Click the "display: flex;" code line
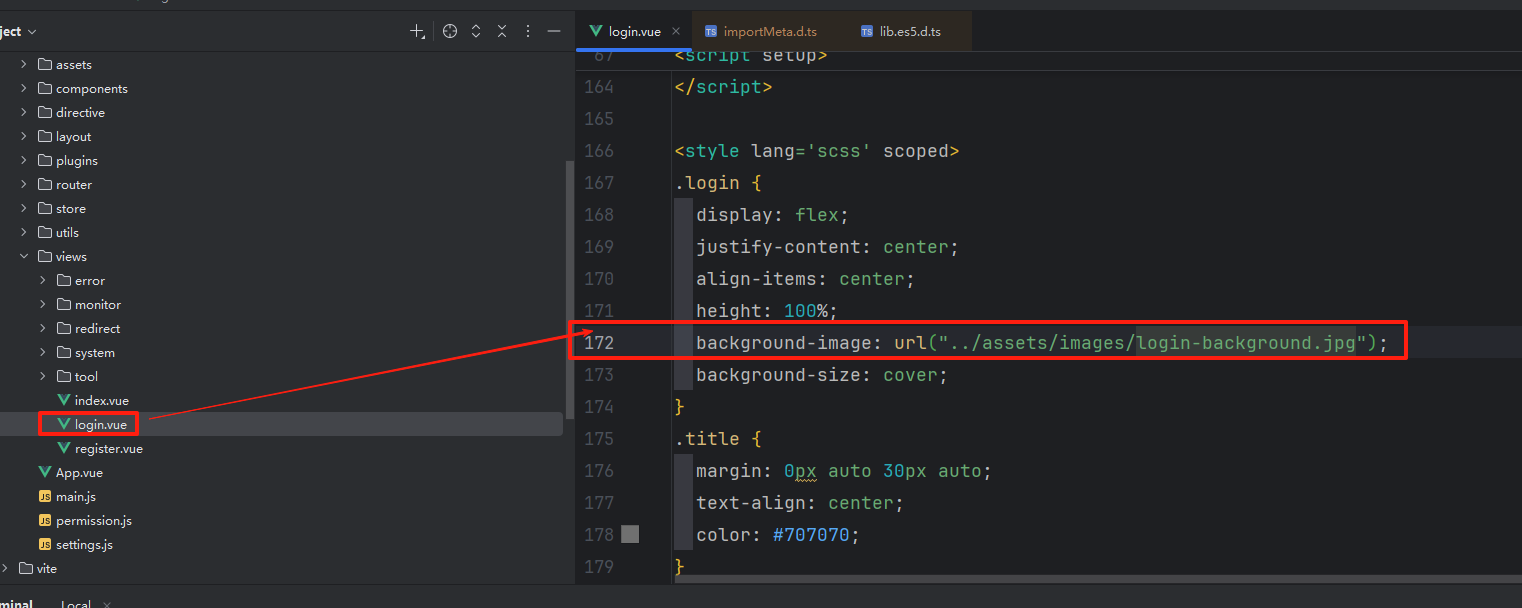The height and width of the screenshot is (608, 1522). 772,215
